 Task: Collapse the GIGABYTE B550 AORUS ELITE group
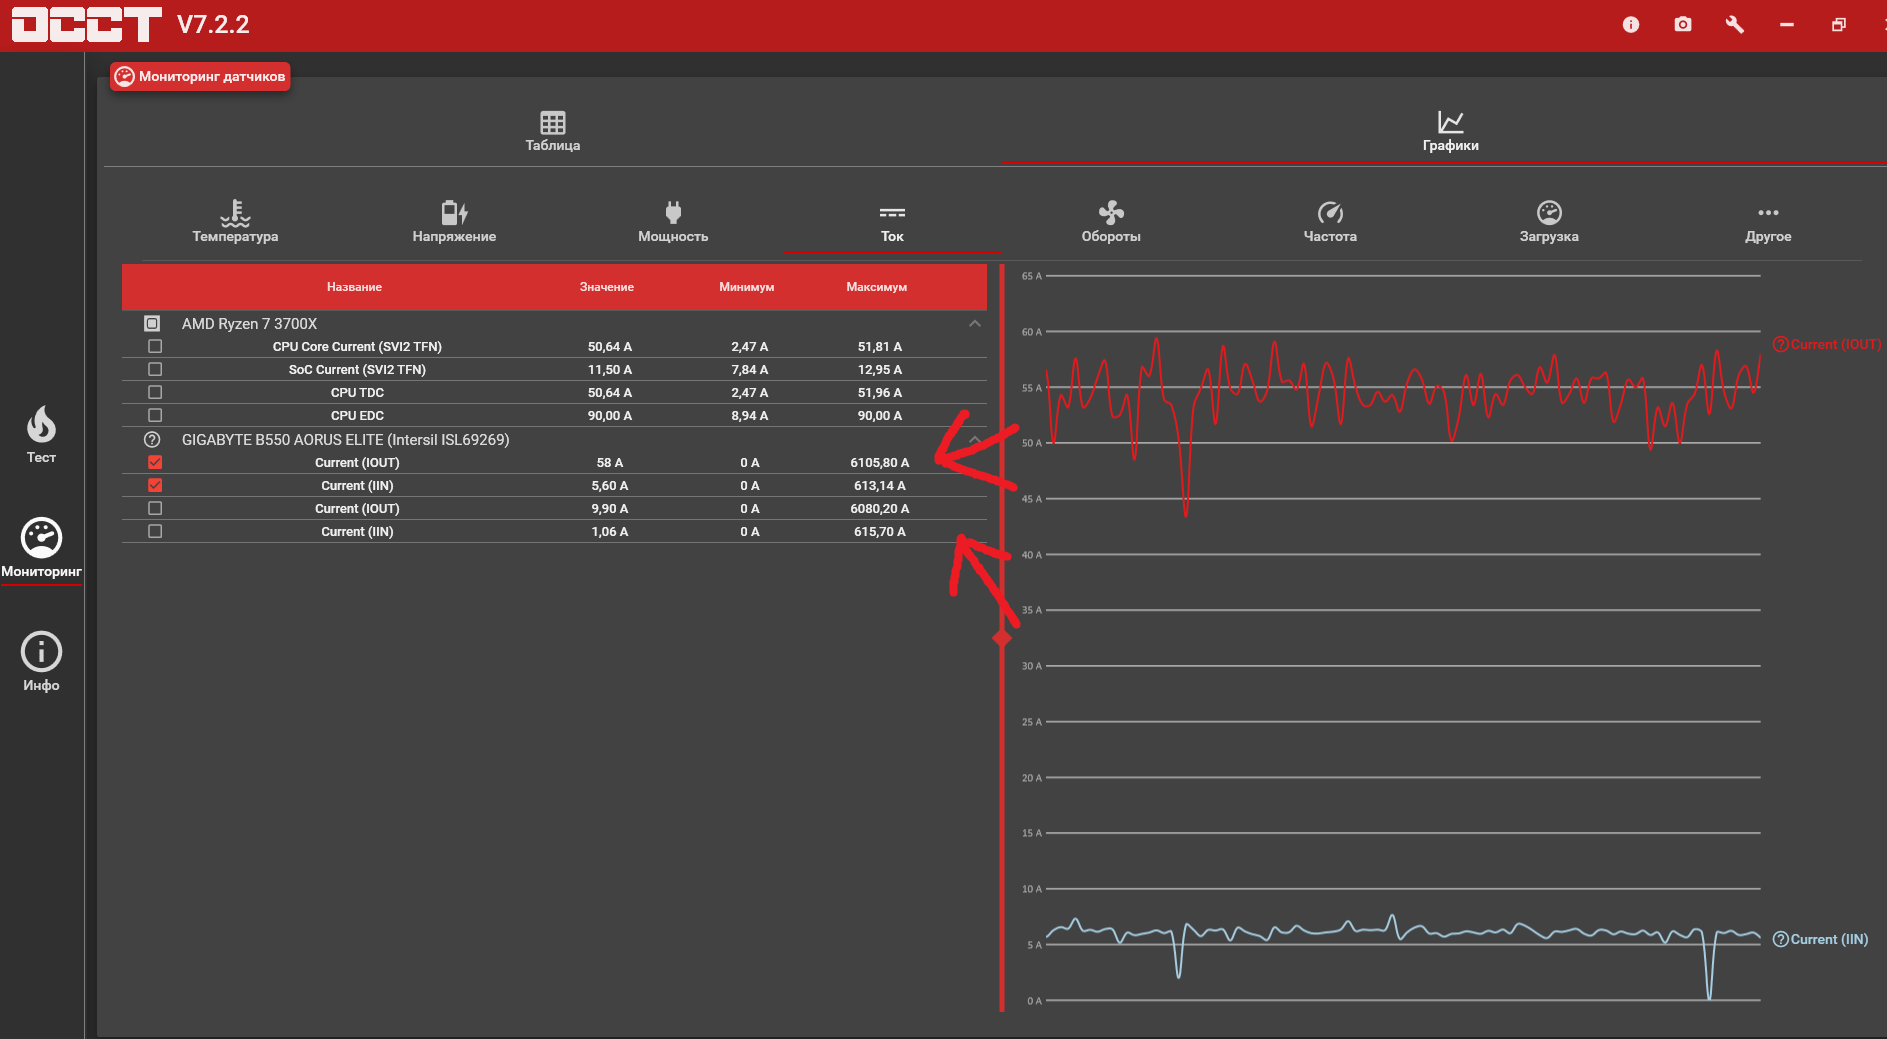(x=975, y=440)
